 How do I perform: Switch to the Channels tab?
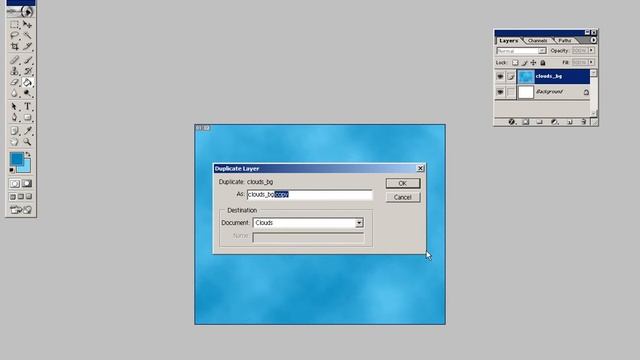[x=537, y=41]
